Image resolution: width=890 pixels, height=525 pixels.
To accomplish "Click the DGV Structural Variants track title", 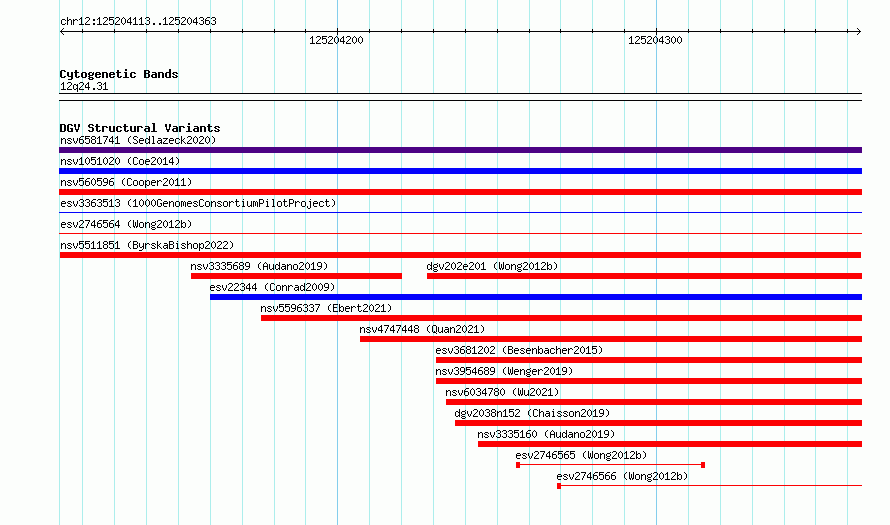I will pos(140,128).
